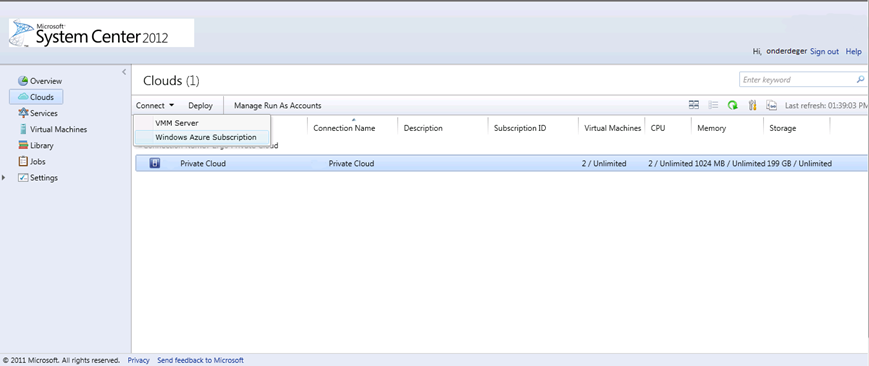Collapse the navigation pane chevron

(x=124, y=72)
